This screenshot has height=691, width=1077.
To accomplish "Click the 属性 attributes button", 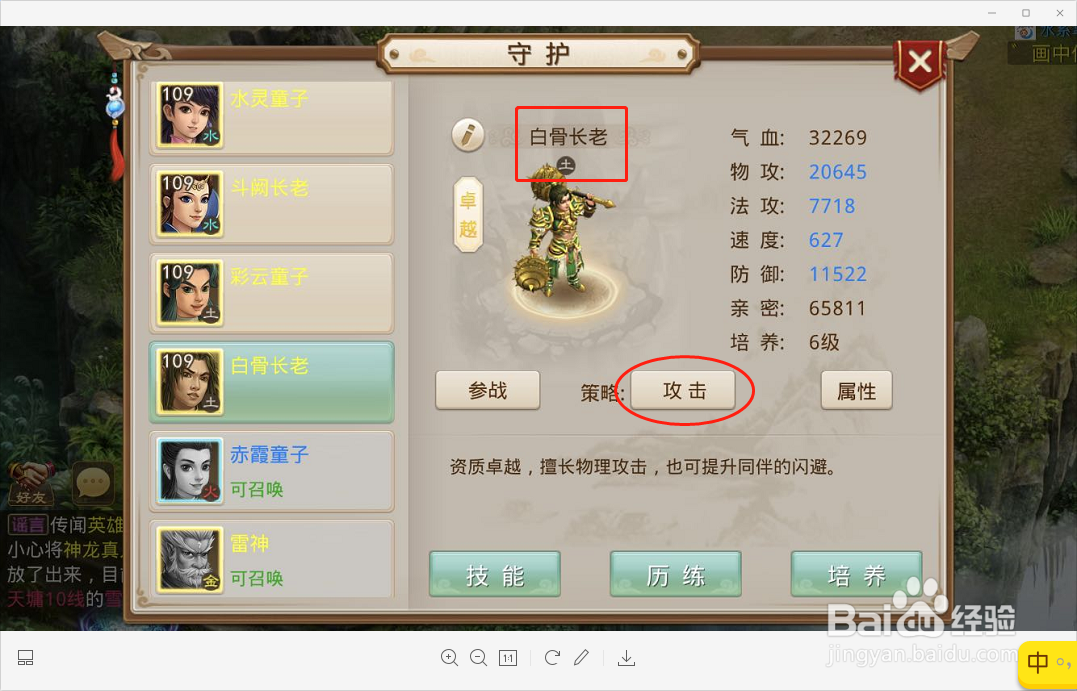I will pyautogui.click(x=857, y=391).
